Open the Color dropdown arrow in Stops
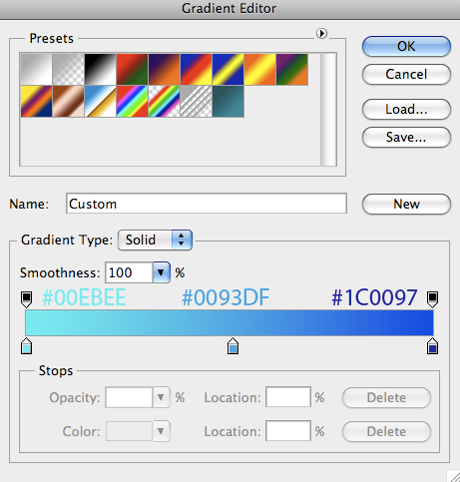Viewport: 460px width, 482px height. tap(161, 431)
